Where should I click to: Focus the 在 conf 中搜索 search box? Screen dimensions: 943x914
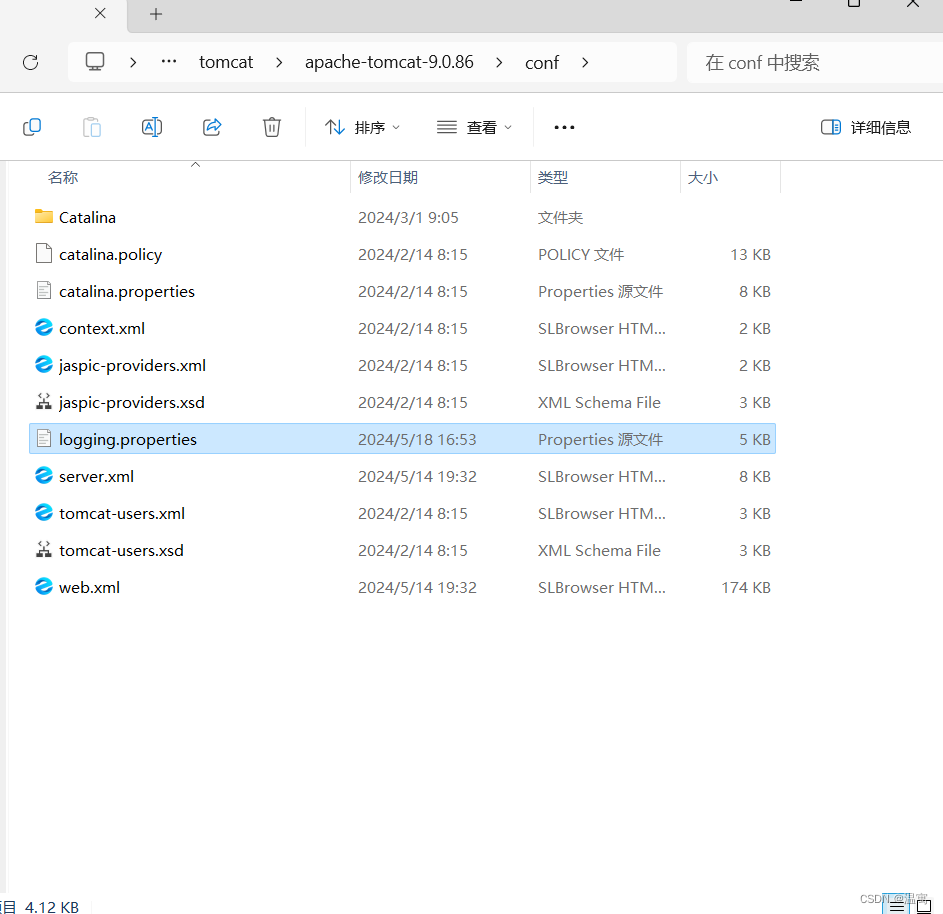coord(814,63)
